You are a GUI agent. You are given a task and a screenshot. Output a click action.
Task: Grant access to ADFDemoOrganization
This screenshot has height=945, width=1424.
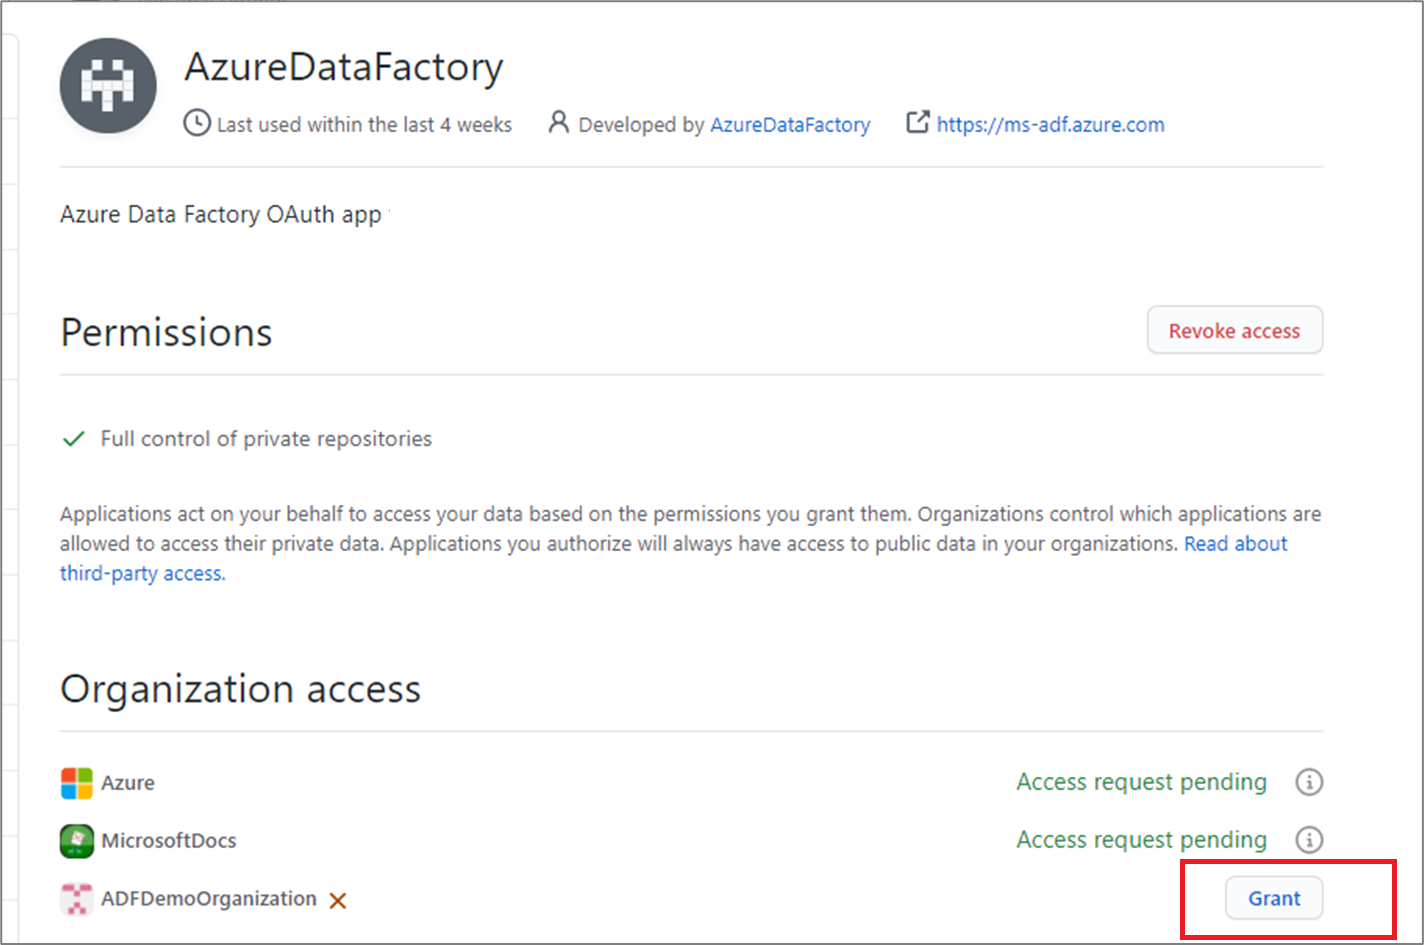1273,898
